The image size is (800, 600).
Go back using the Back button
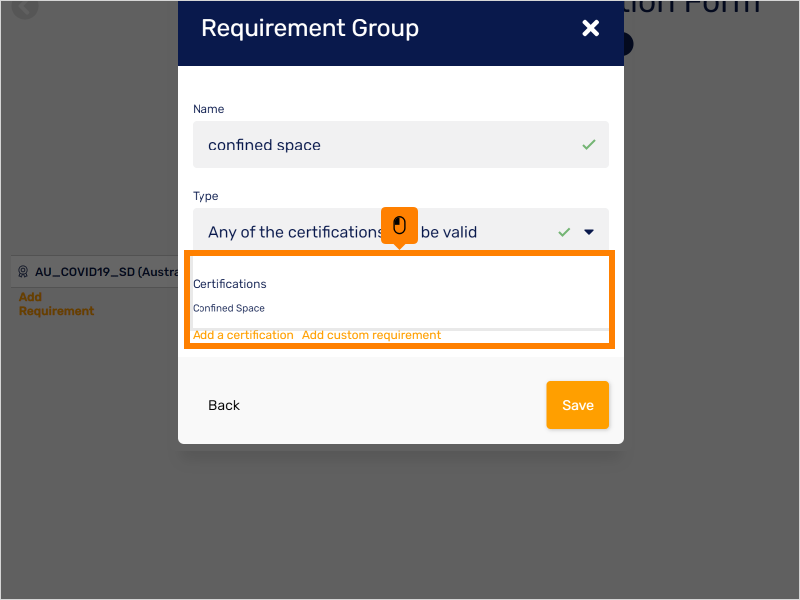pos(223,405)
